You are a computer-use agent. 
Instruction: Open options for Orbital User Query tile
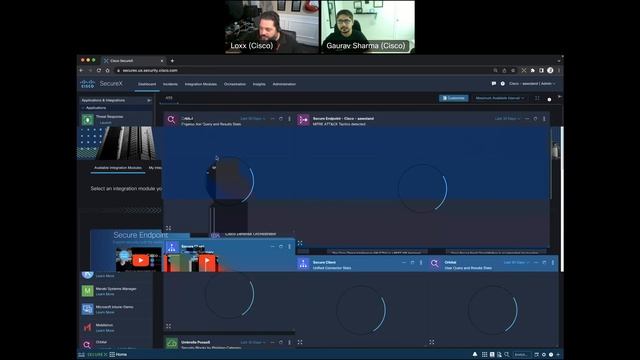553,263
